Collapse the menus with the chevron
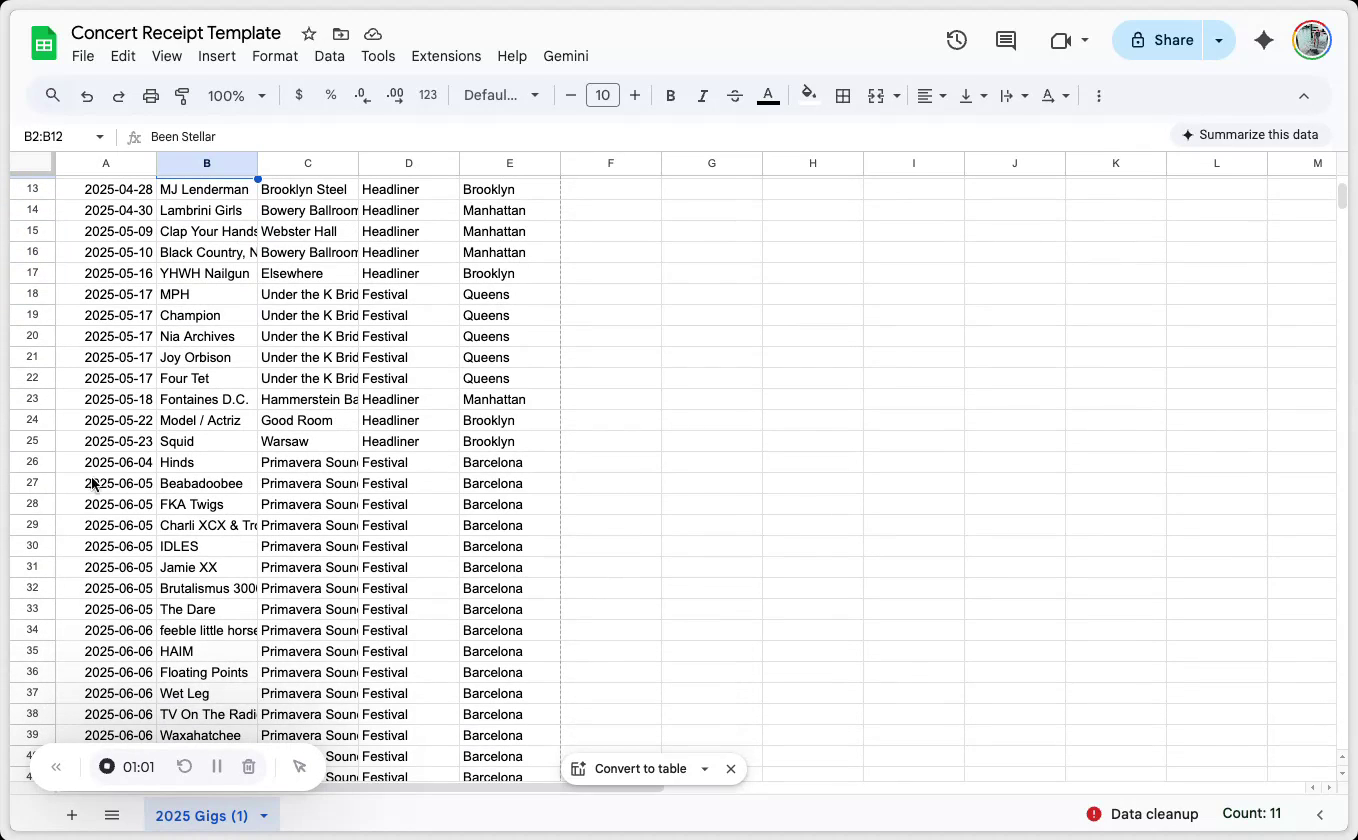This screenshot has height=840, width=1358. point(1304,96)
